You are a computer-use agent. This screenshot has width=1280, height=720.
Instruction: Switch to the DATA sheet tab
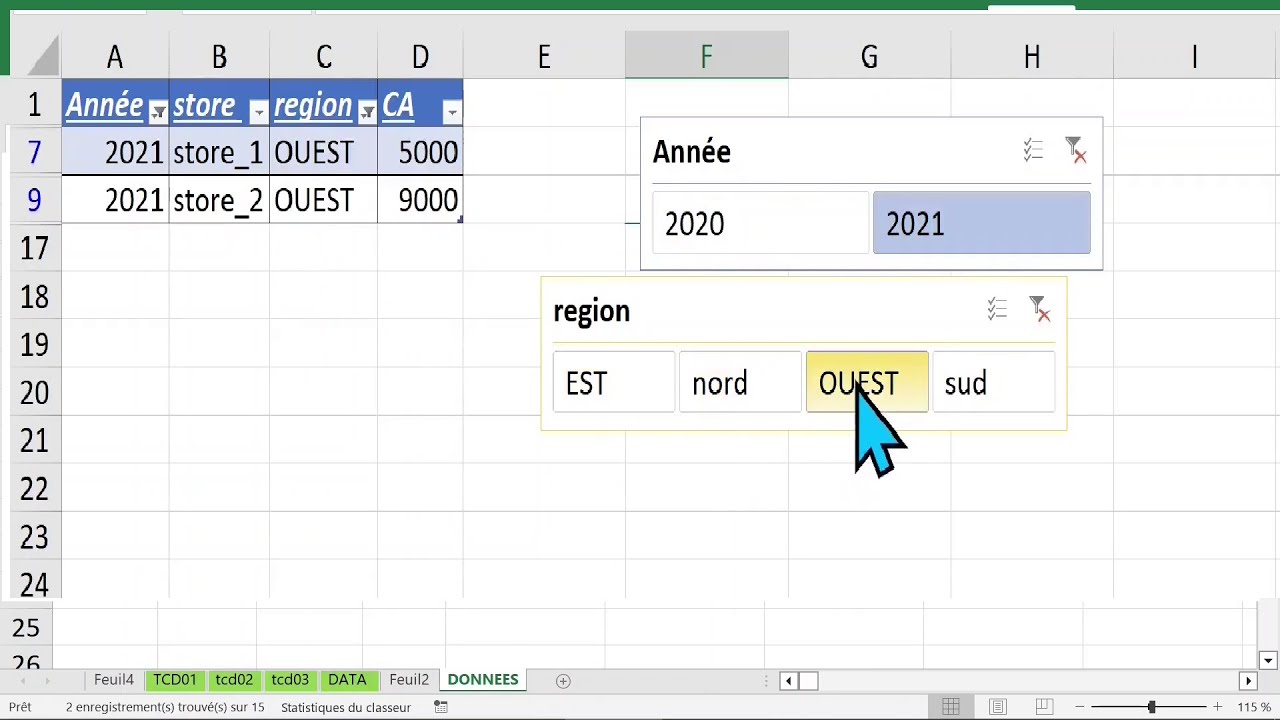(347, 680)
